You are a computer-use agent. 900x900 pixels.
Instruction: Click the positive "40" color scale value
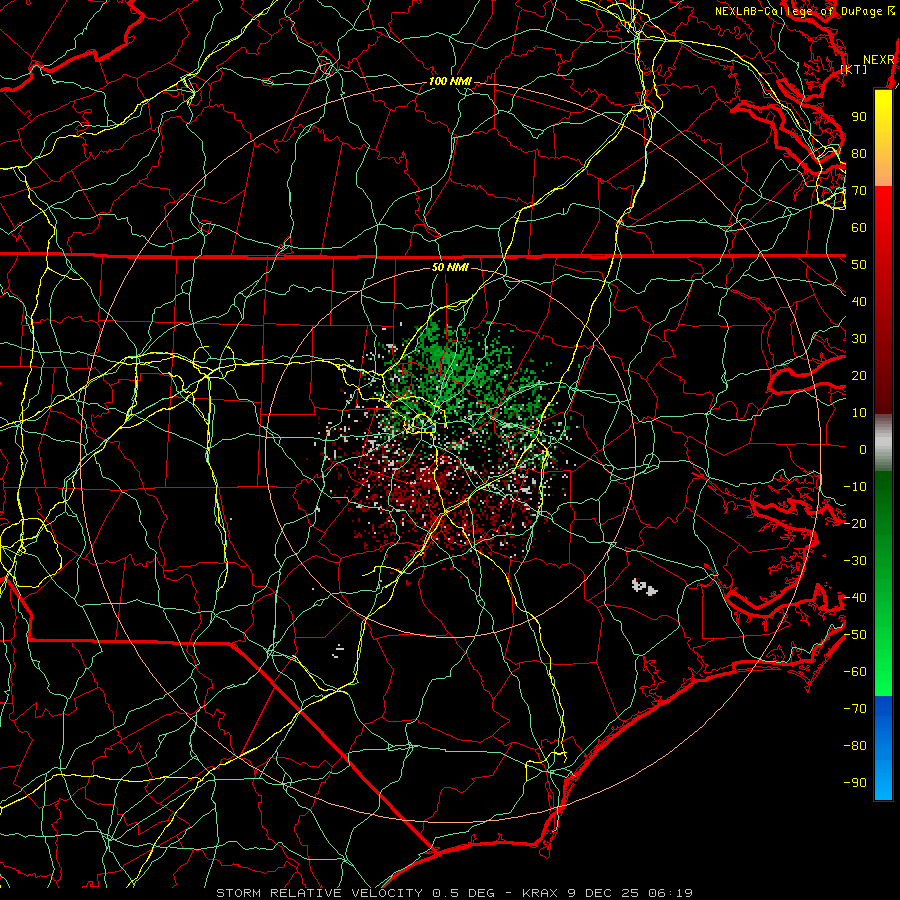coord(859,302)
